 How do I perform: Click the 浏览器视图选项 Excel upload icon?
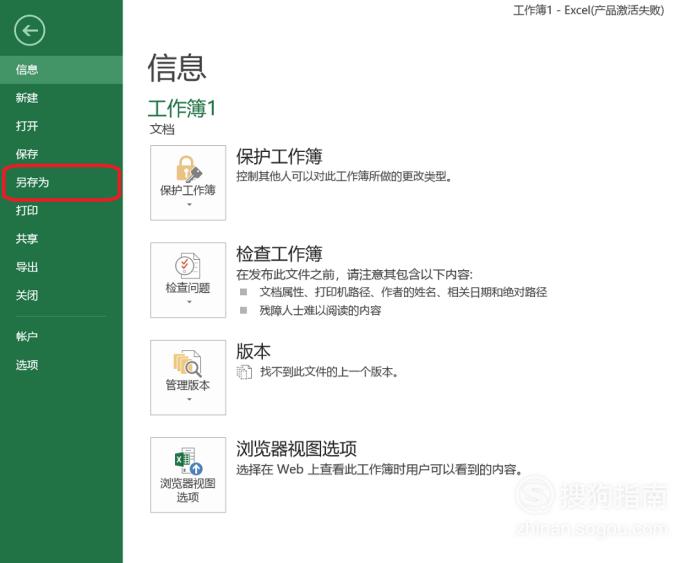188,461
